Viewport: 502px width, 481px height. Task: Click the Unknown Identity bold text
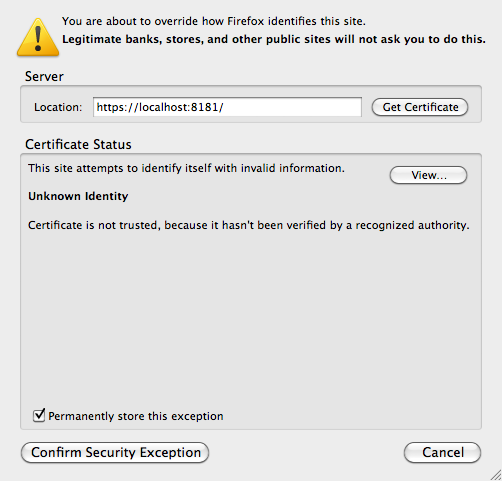[78, 196]
